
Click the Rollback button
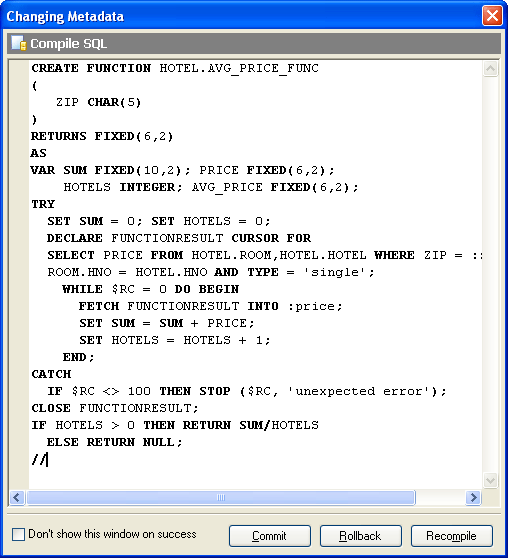(x=360, y=536)
